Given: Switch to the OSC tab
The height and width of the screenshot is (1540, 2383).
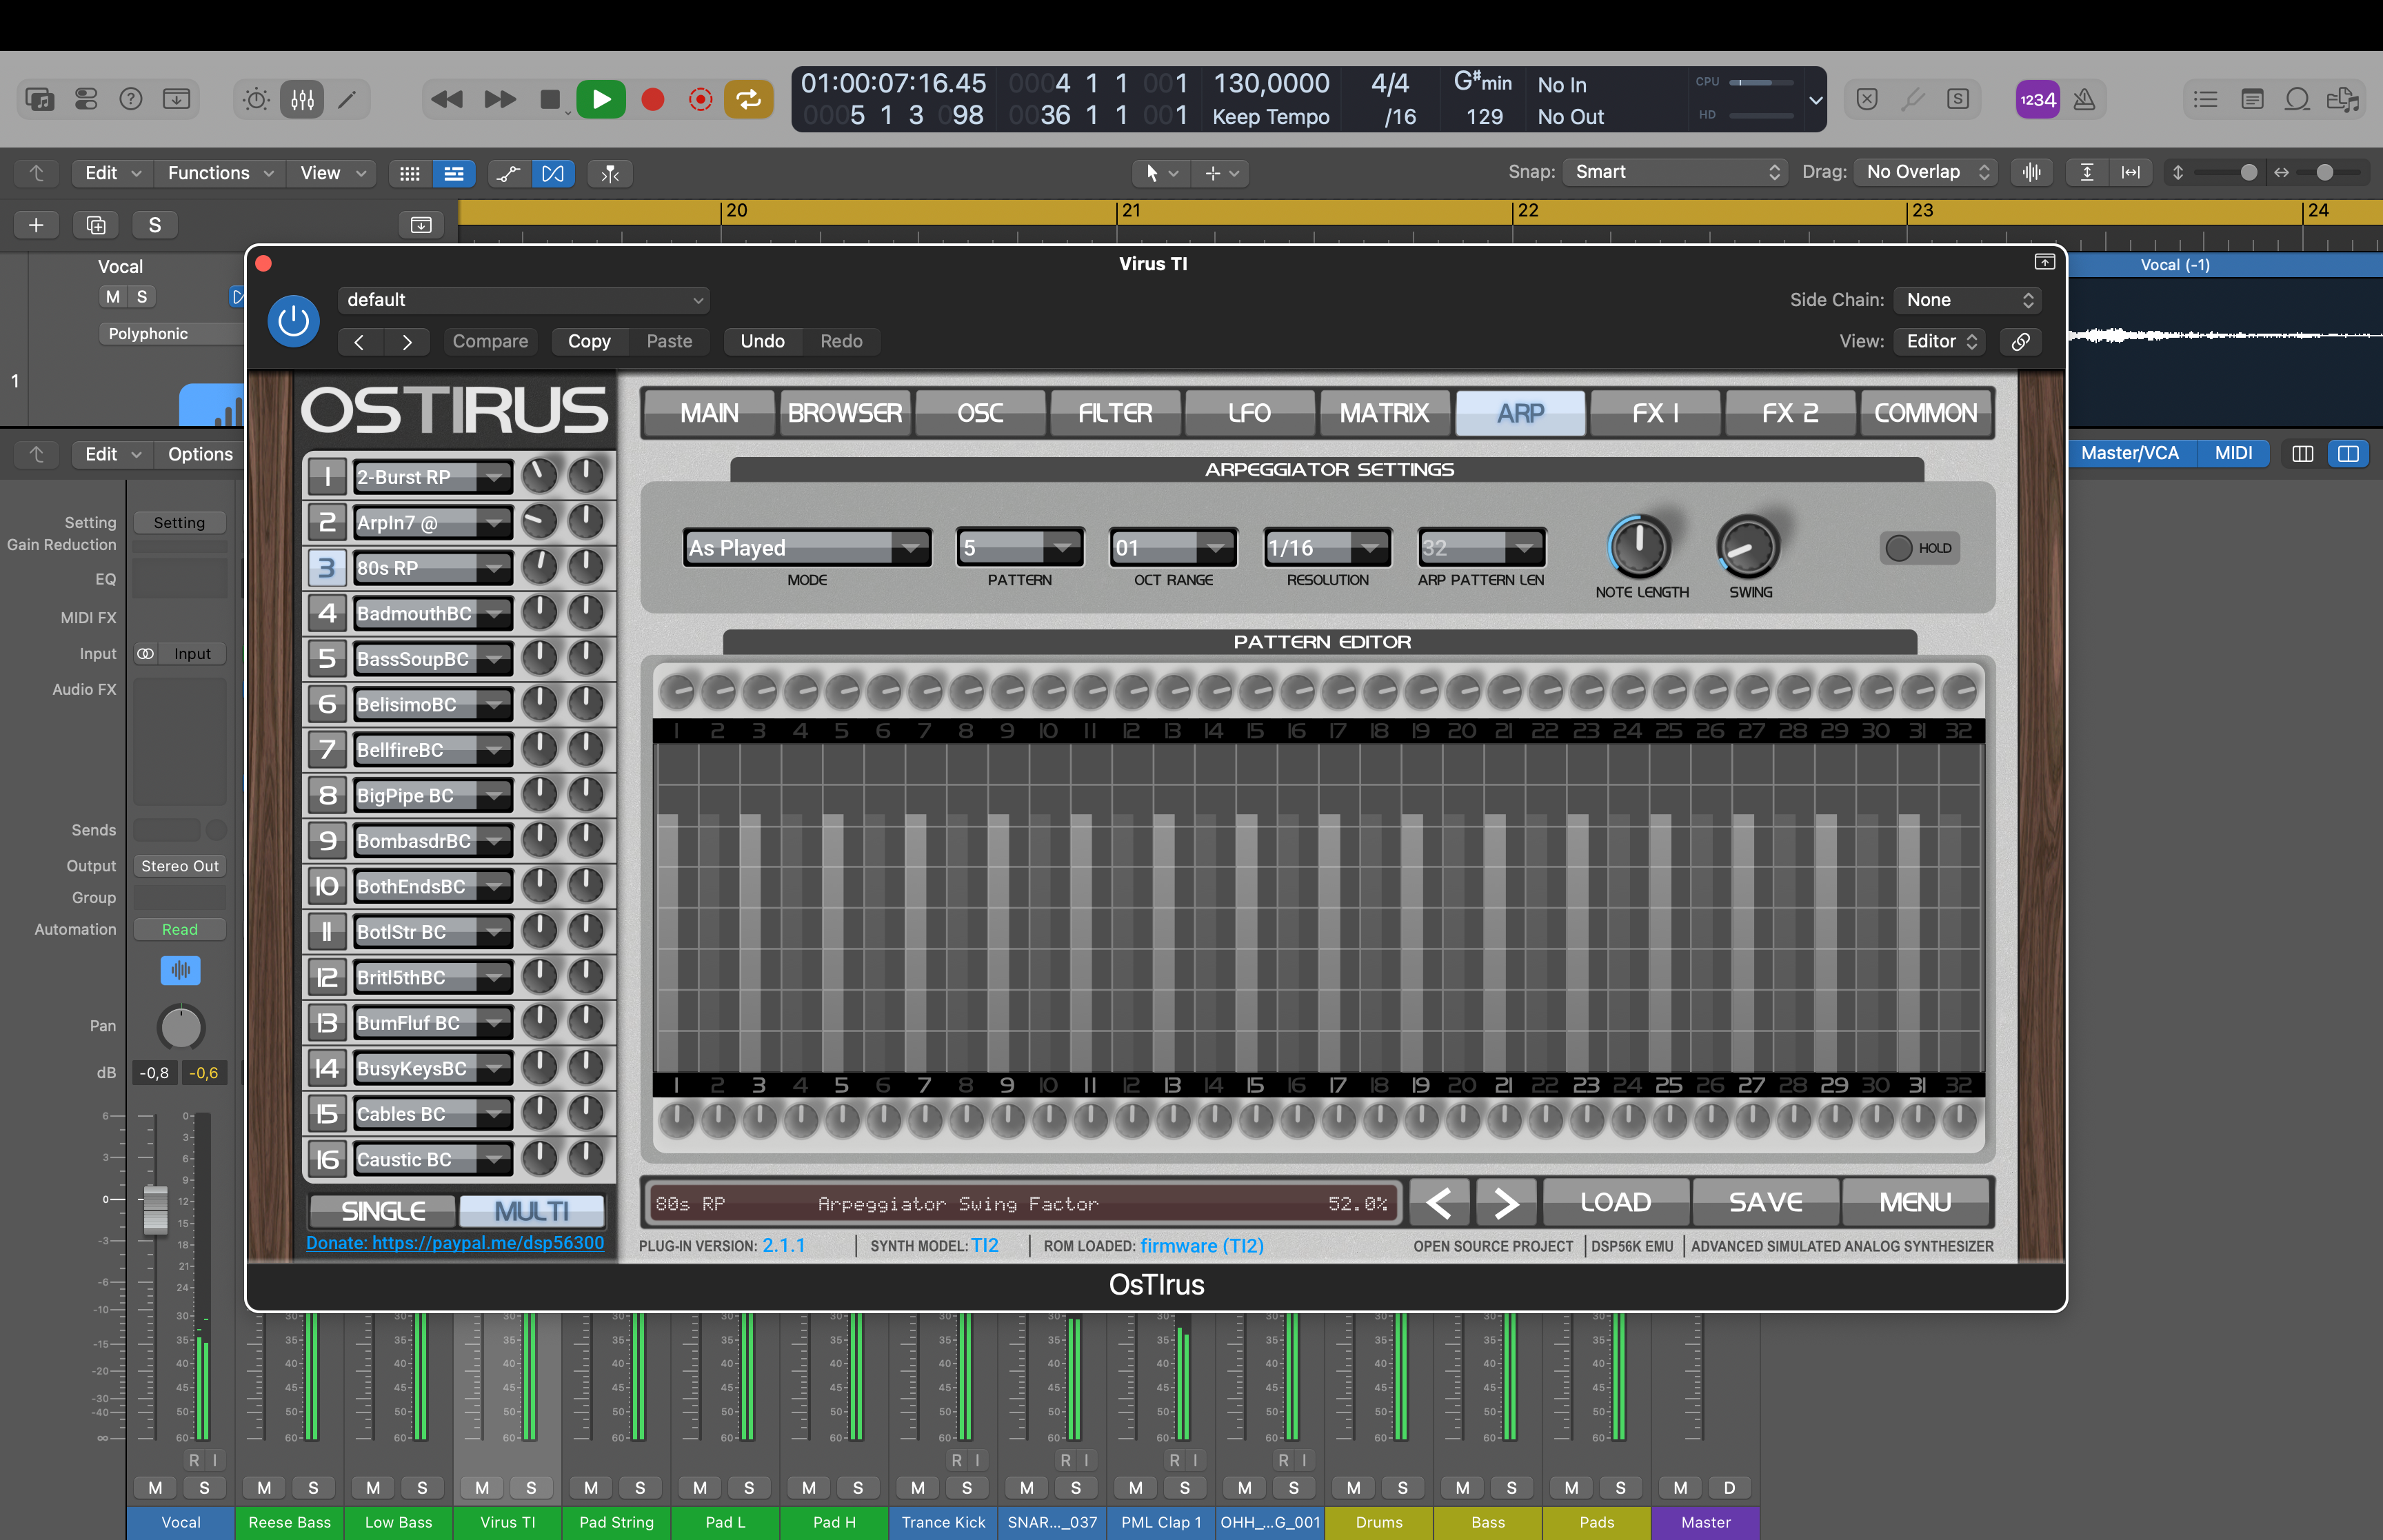Looking at the screenshot, I should [980, 413].
